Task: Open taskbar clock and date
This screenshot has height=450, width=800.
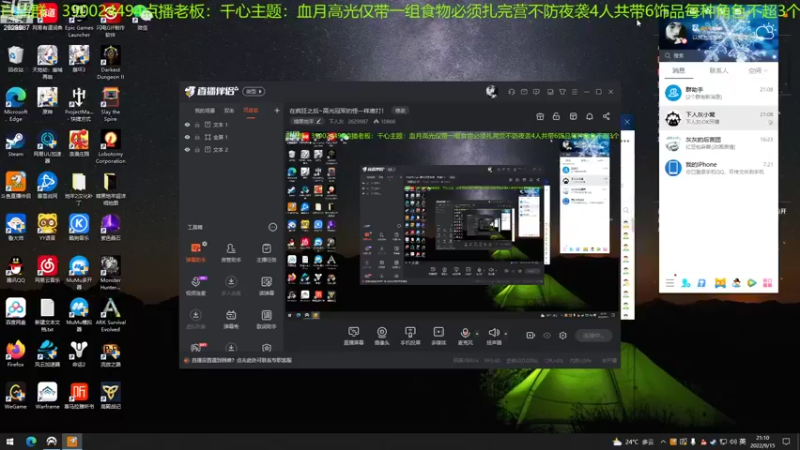Action: coord(762,442)
